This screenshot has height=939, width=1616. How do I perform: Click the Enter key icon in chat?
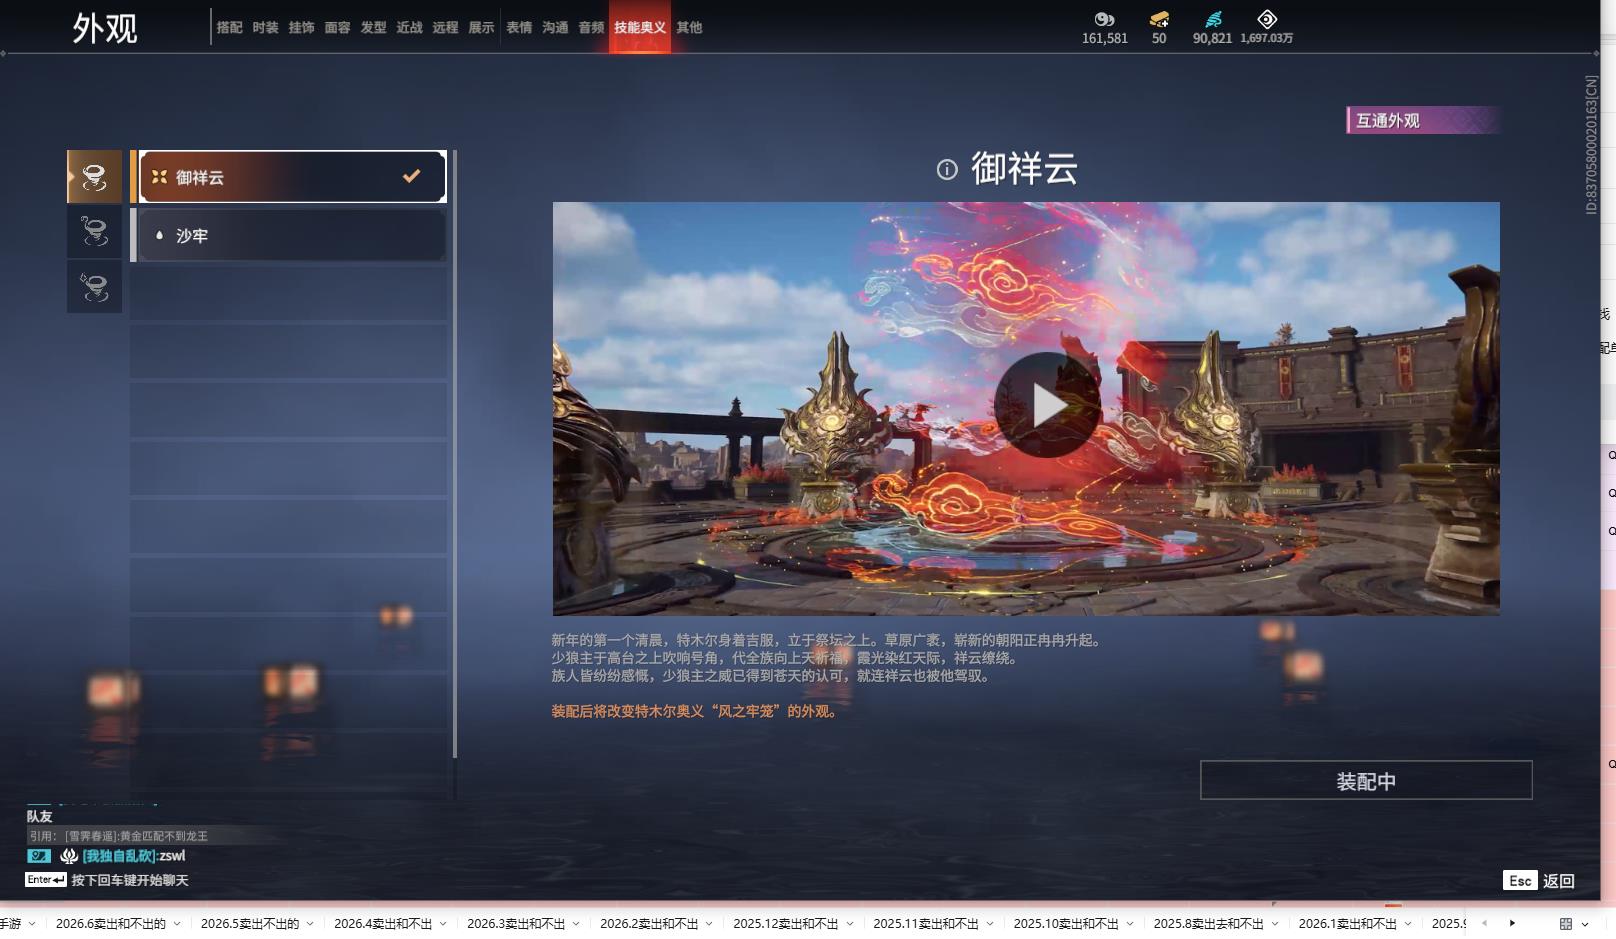click(x=46, y=880)
